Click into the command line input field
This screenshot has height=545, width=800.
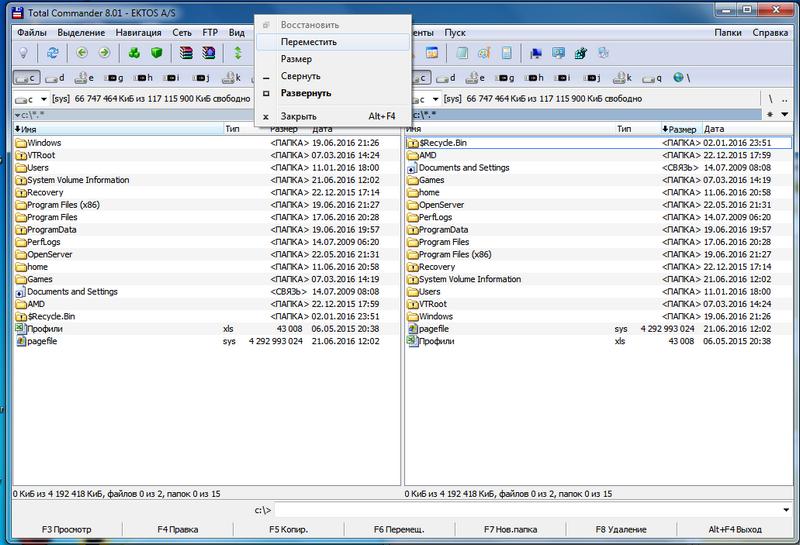(x=527, y=509)
